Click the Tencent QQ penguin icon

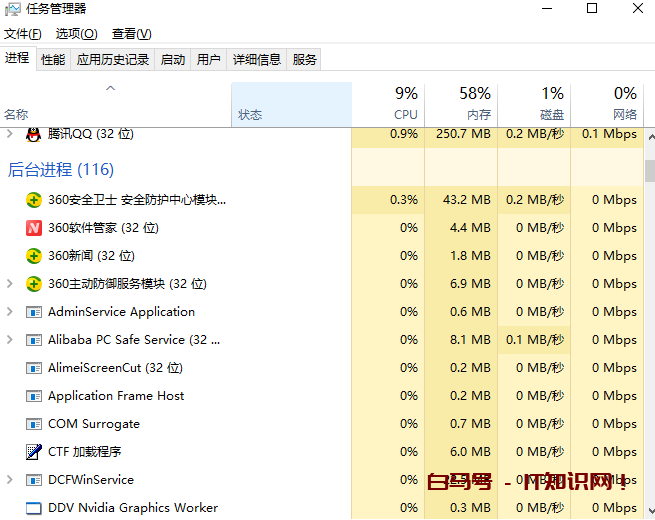34,134
